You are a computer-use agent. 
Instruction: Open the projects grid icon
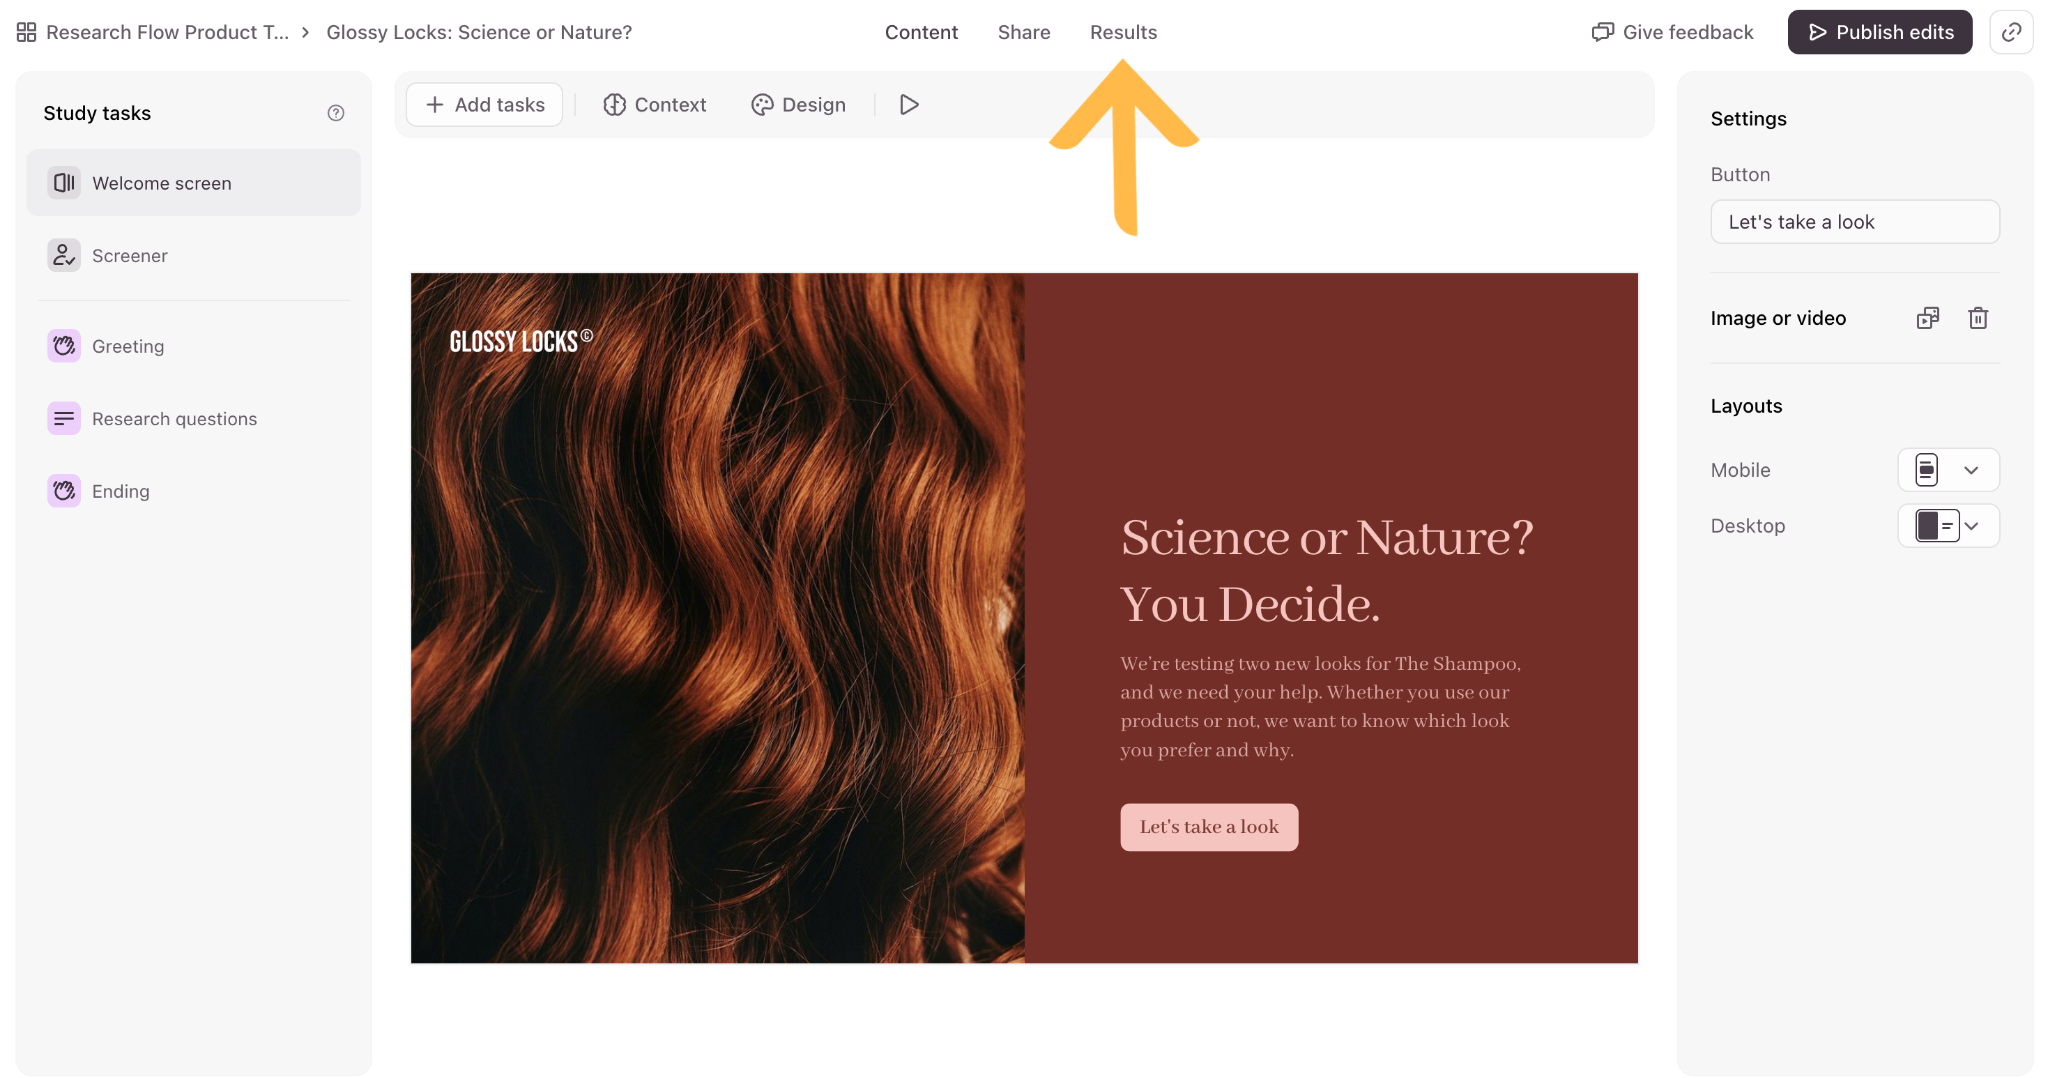(27, 32)
